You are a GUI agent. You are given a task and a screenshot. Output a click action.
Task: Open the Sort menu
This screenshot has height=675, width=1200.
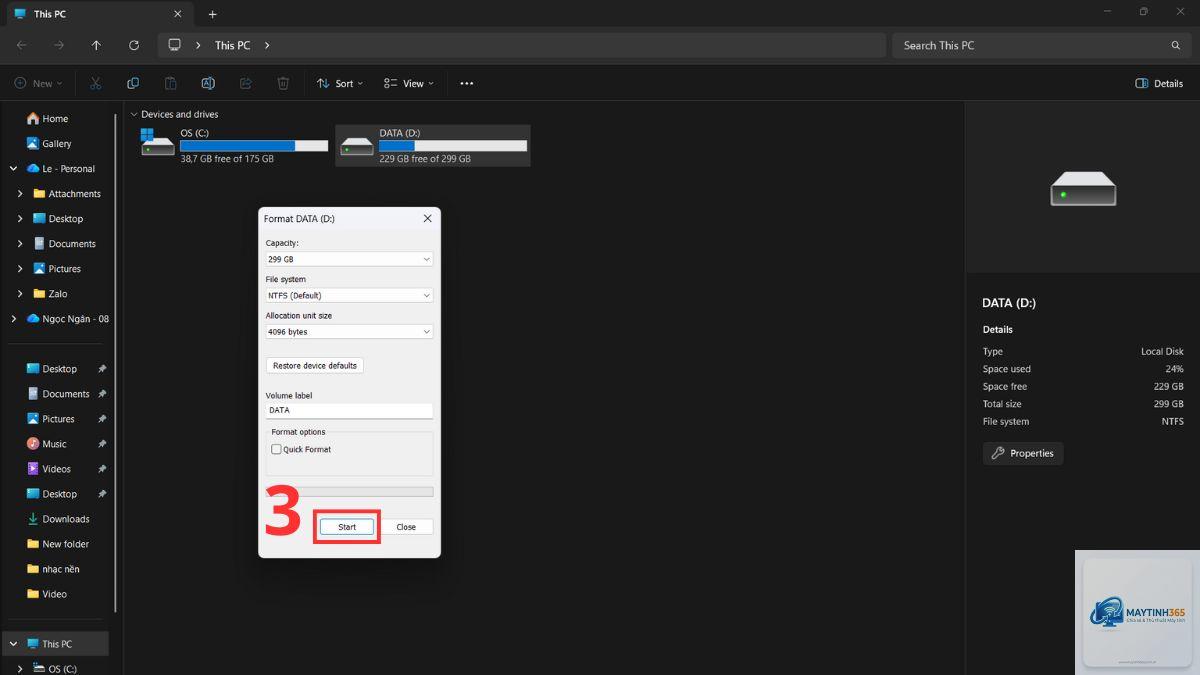pyautogui.click(x=340, y=83)
